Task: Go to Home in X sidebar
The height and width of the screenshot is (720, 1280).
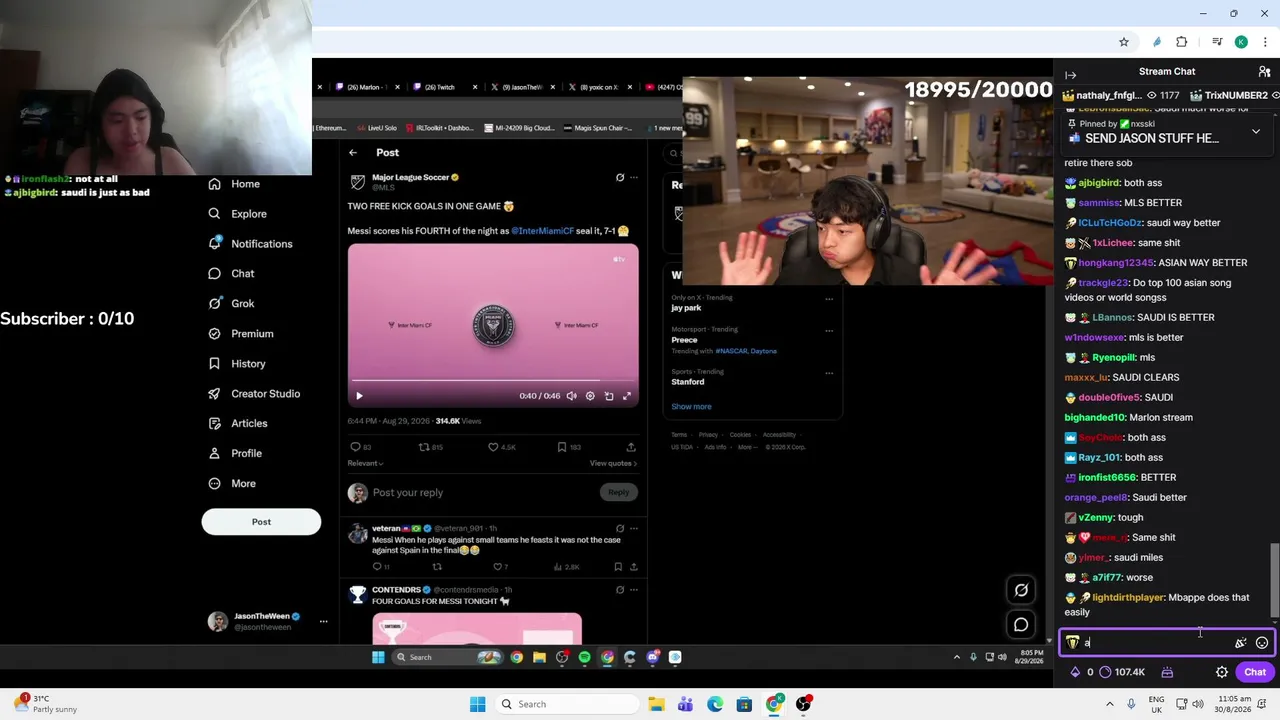Action: pyautogui.click(x=234, y=184)
